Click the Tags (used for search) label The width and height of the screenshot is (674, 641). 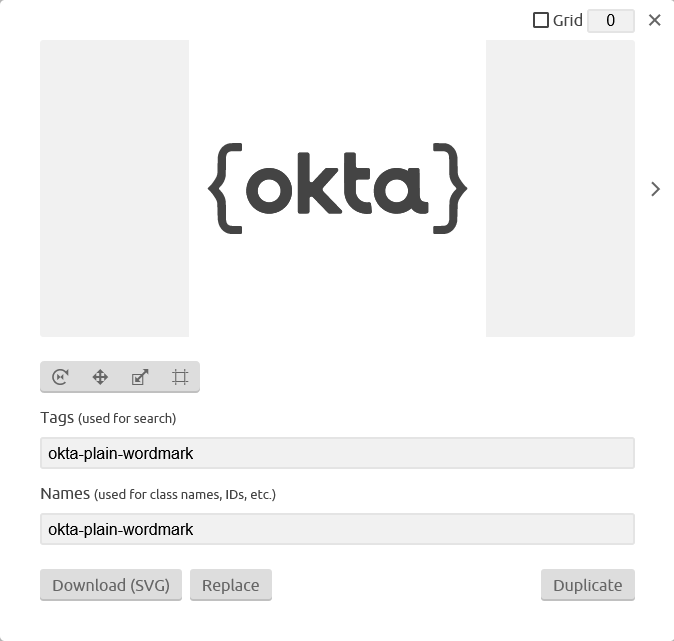[x=108, y=418]
